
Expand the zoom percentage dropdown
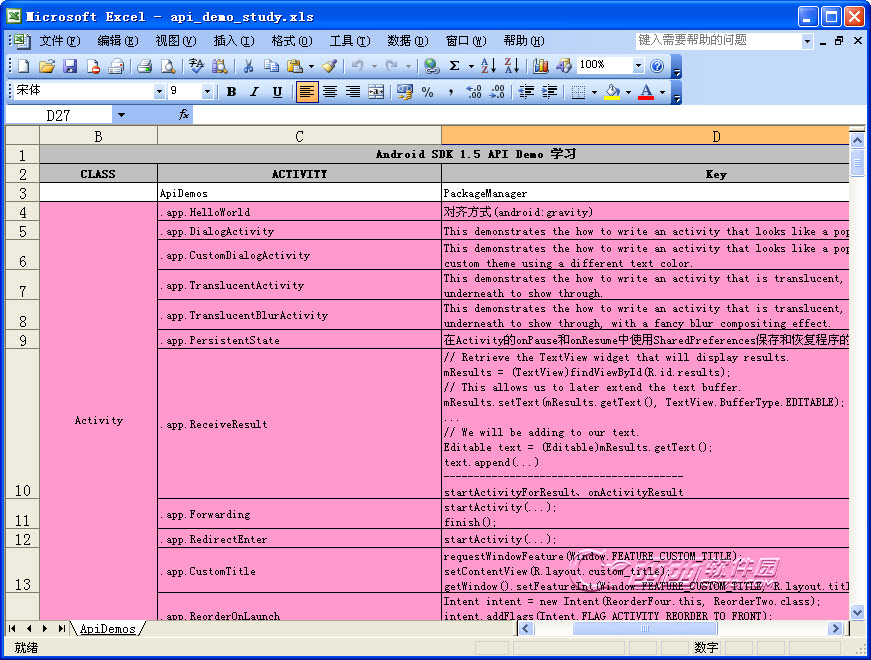[638, 66]
